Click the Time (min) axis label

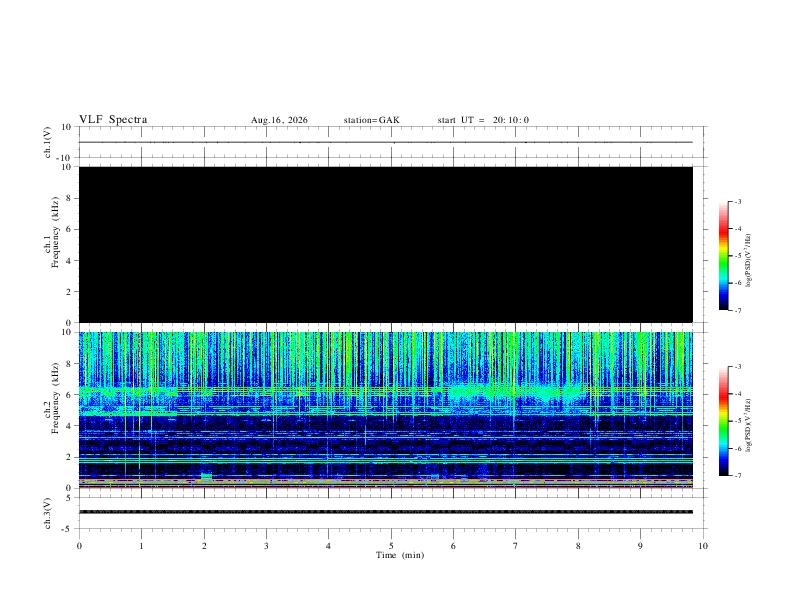pos(400,555)
